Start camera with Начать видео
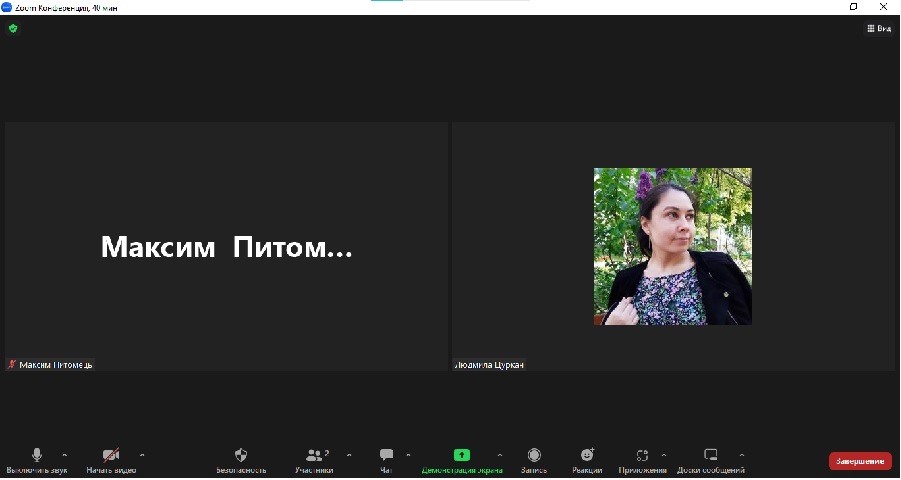The width and height of the screenshot is (901, 480). [x=111, y=461]
